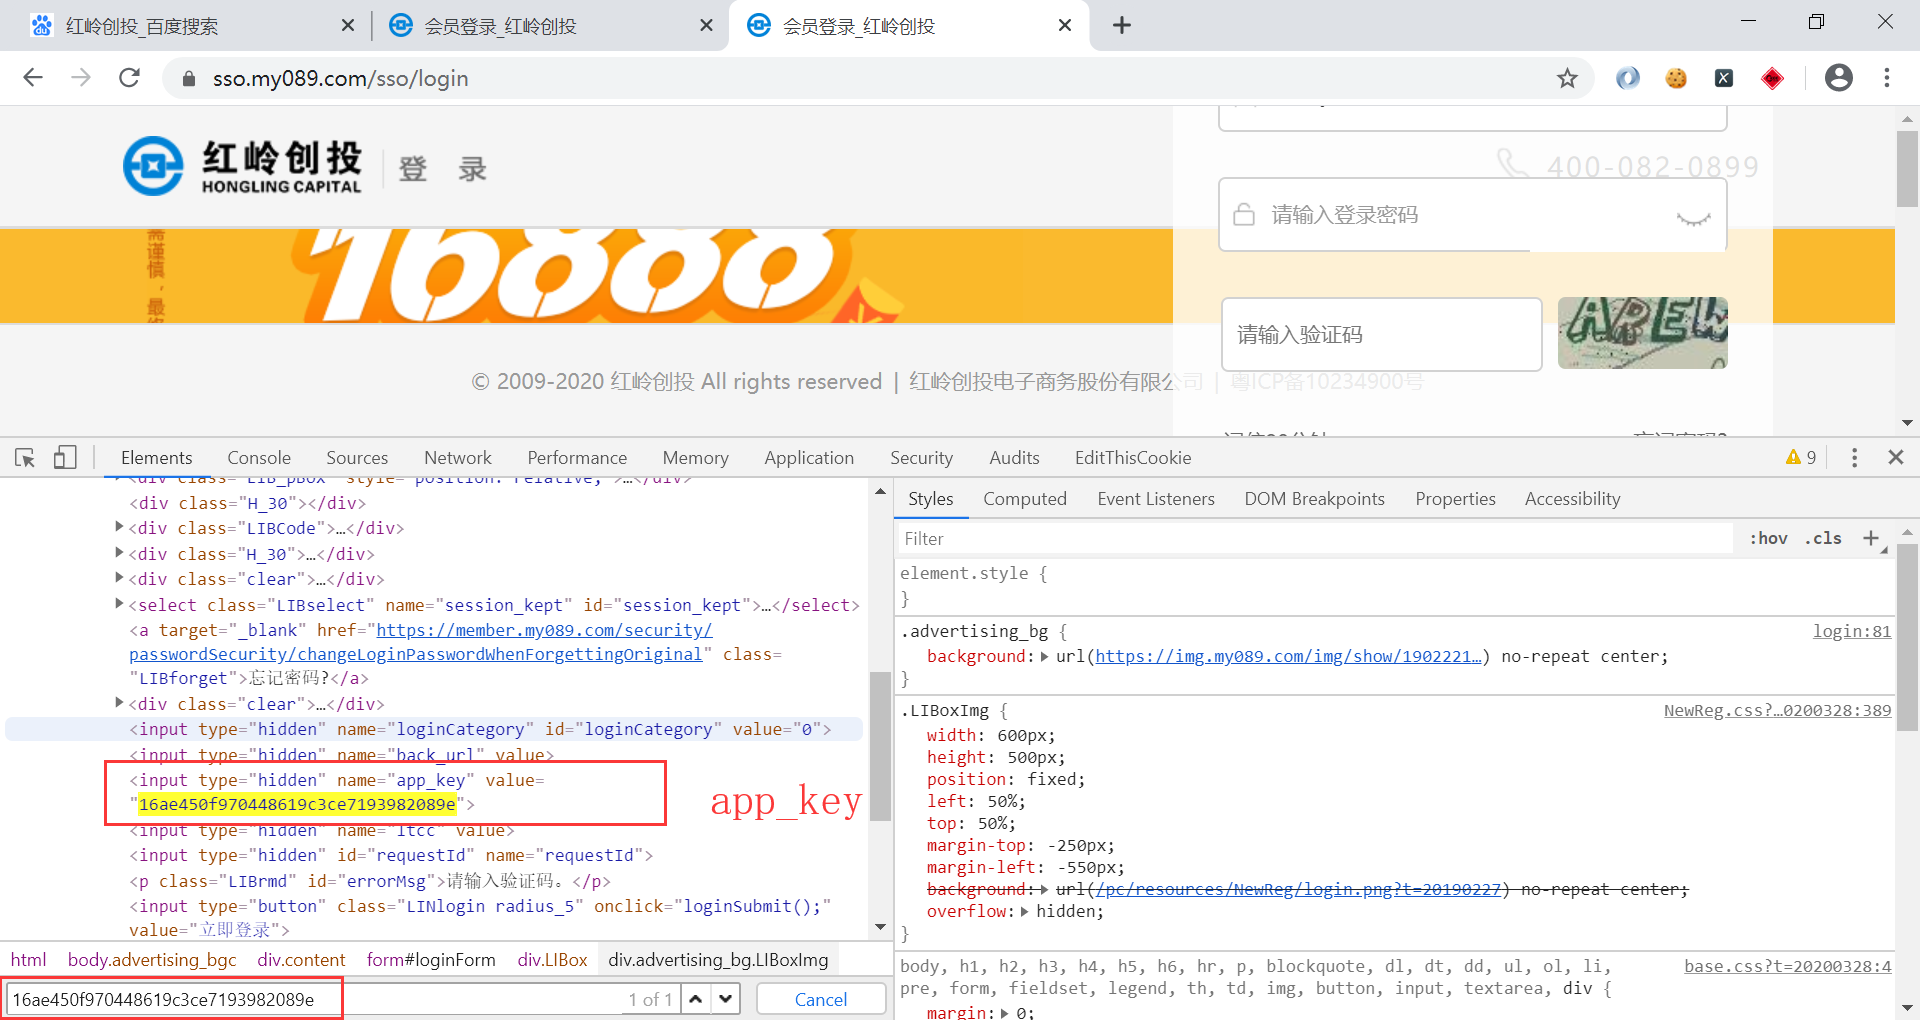Click the styles Filter input

pos(1315,539)
